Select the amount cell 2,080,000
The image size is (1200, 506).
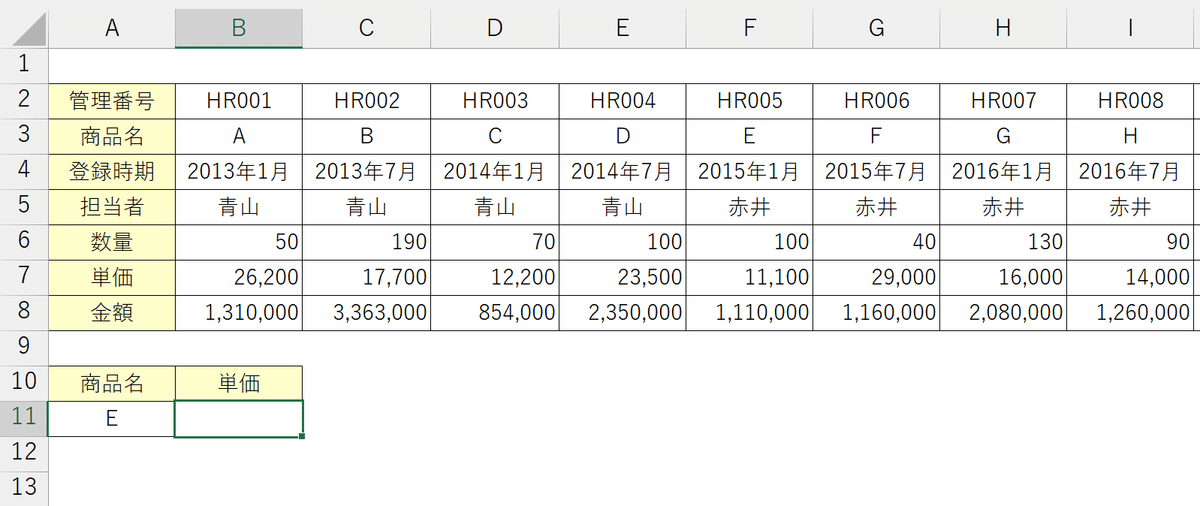1003,312
